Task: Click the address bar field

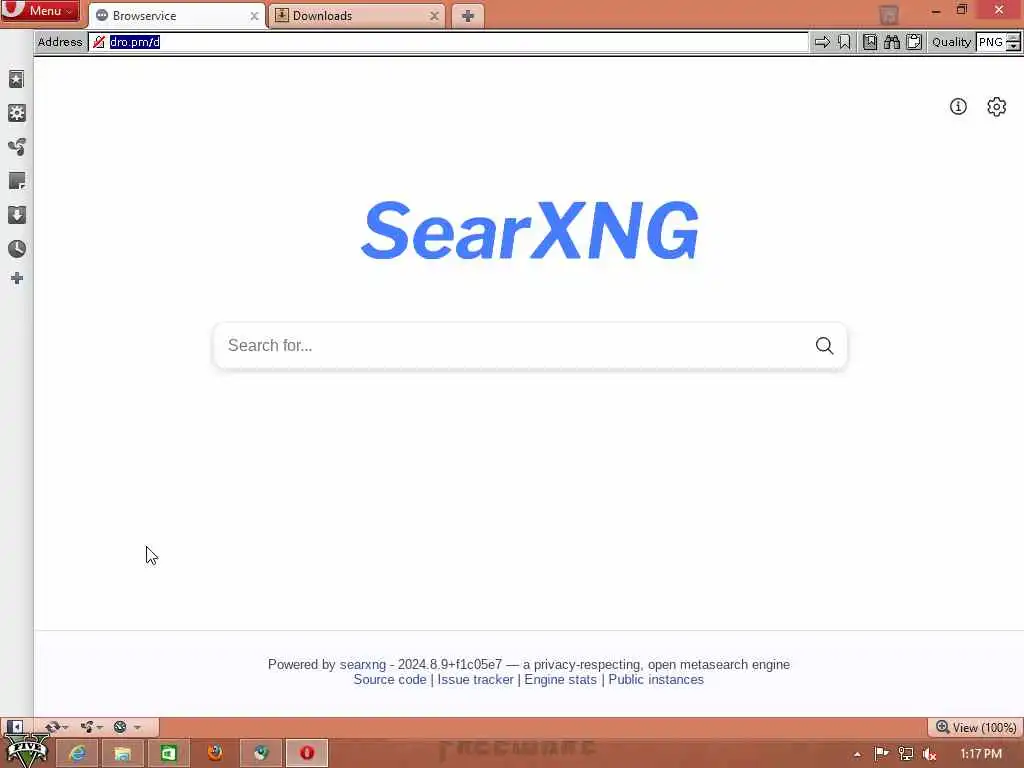Action: click(448, 42)
